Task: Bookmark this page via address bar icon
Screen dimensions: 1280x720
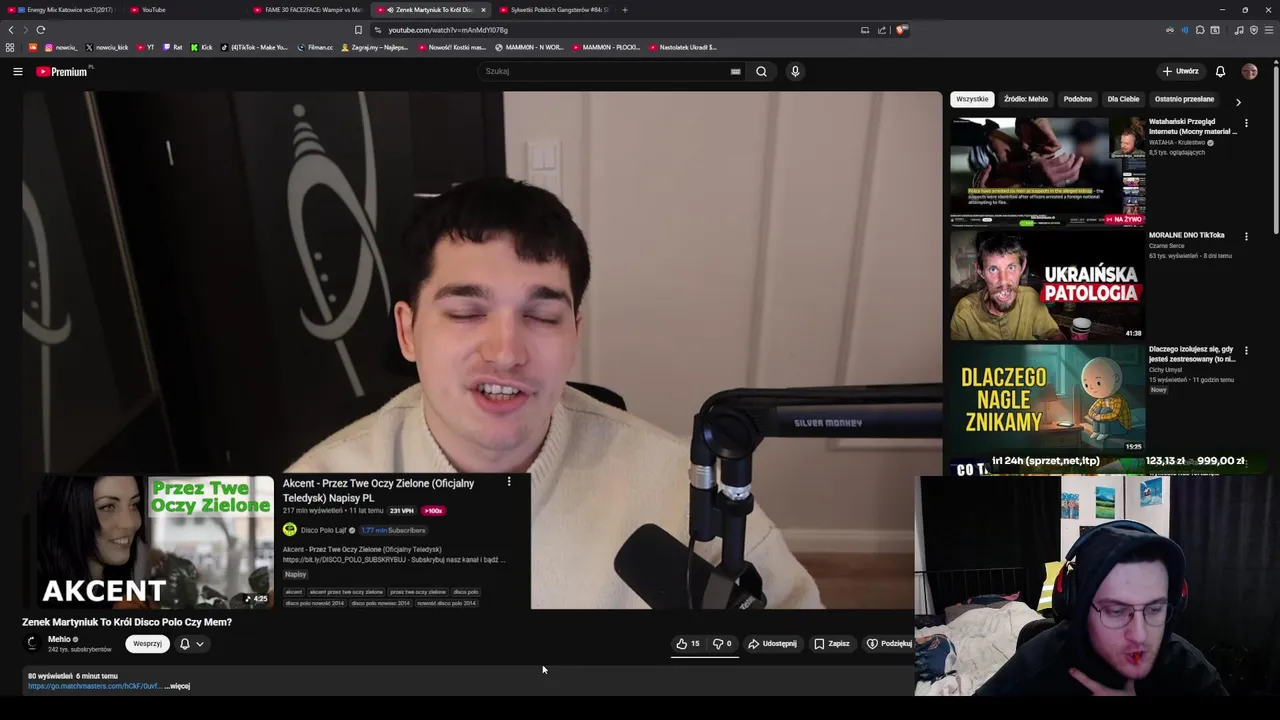Action: pyautogui.click(x=358, y=30)
